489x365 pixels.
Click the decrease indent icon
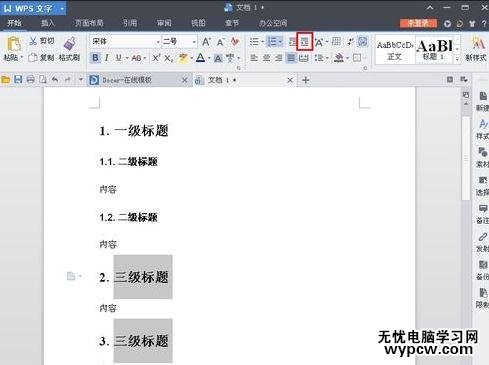pyautogui.click(x=293, y=42)
